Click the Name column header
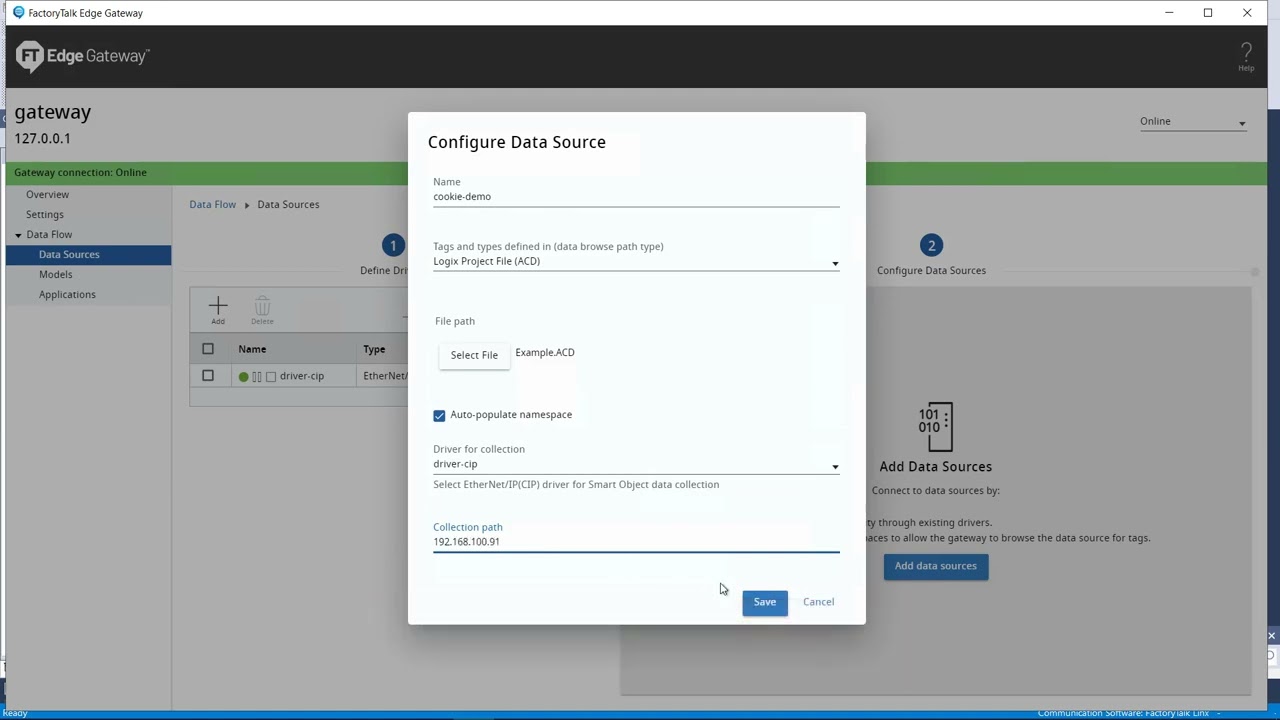This screenshot has height=720, width=1280. [x=252, y=349]
